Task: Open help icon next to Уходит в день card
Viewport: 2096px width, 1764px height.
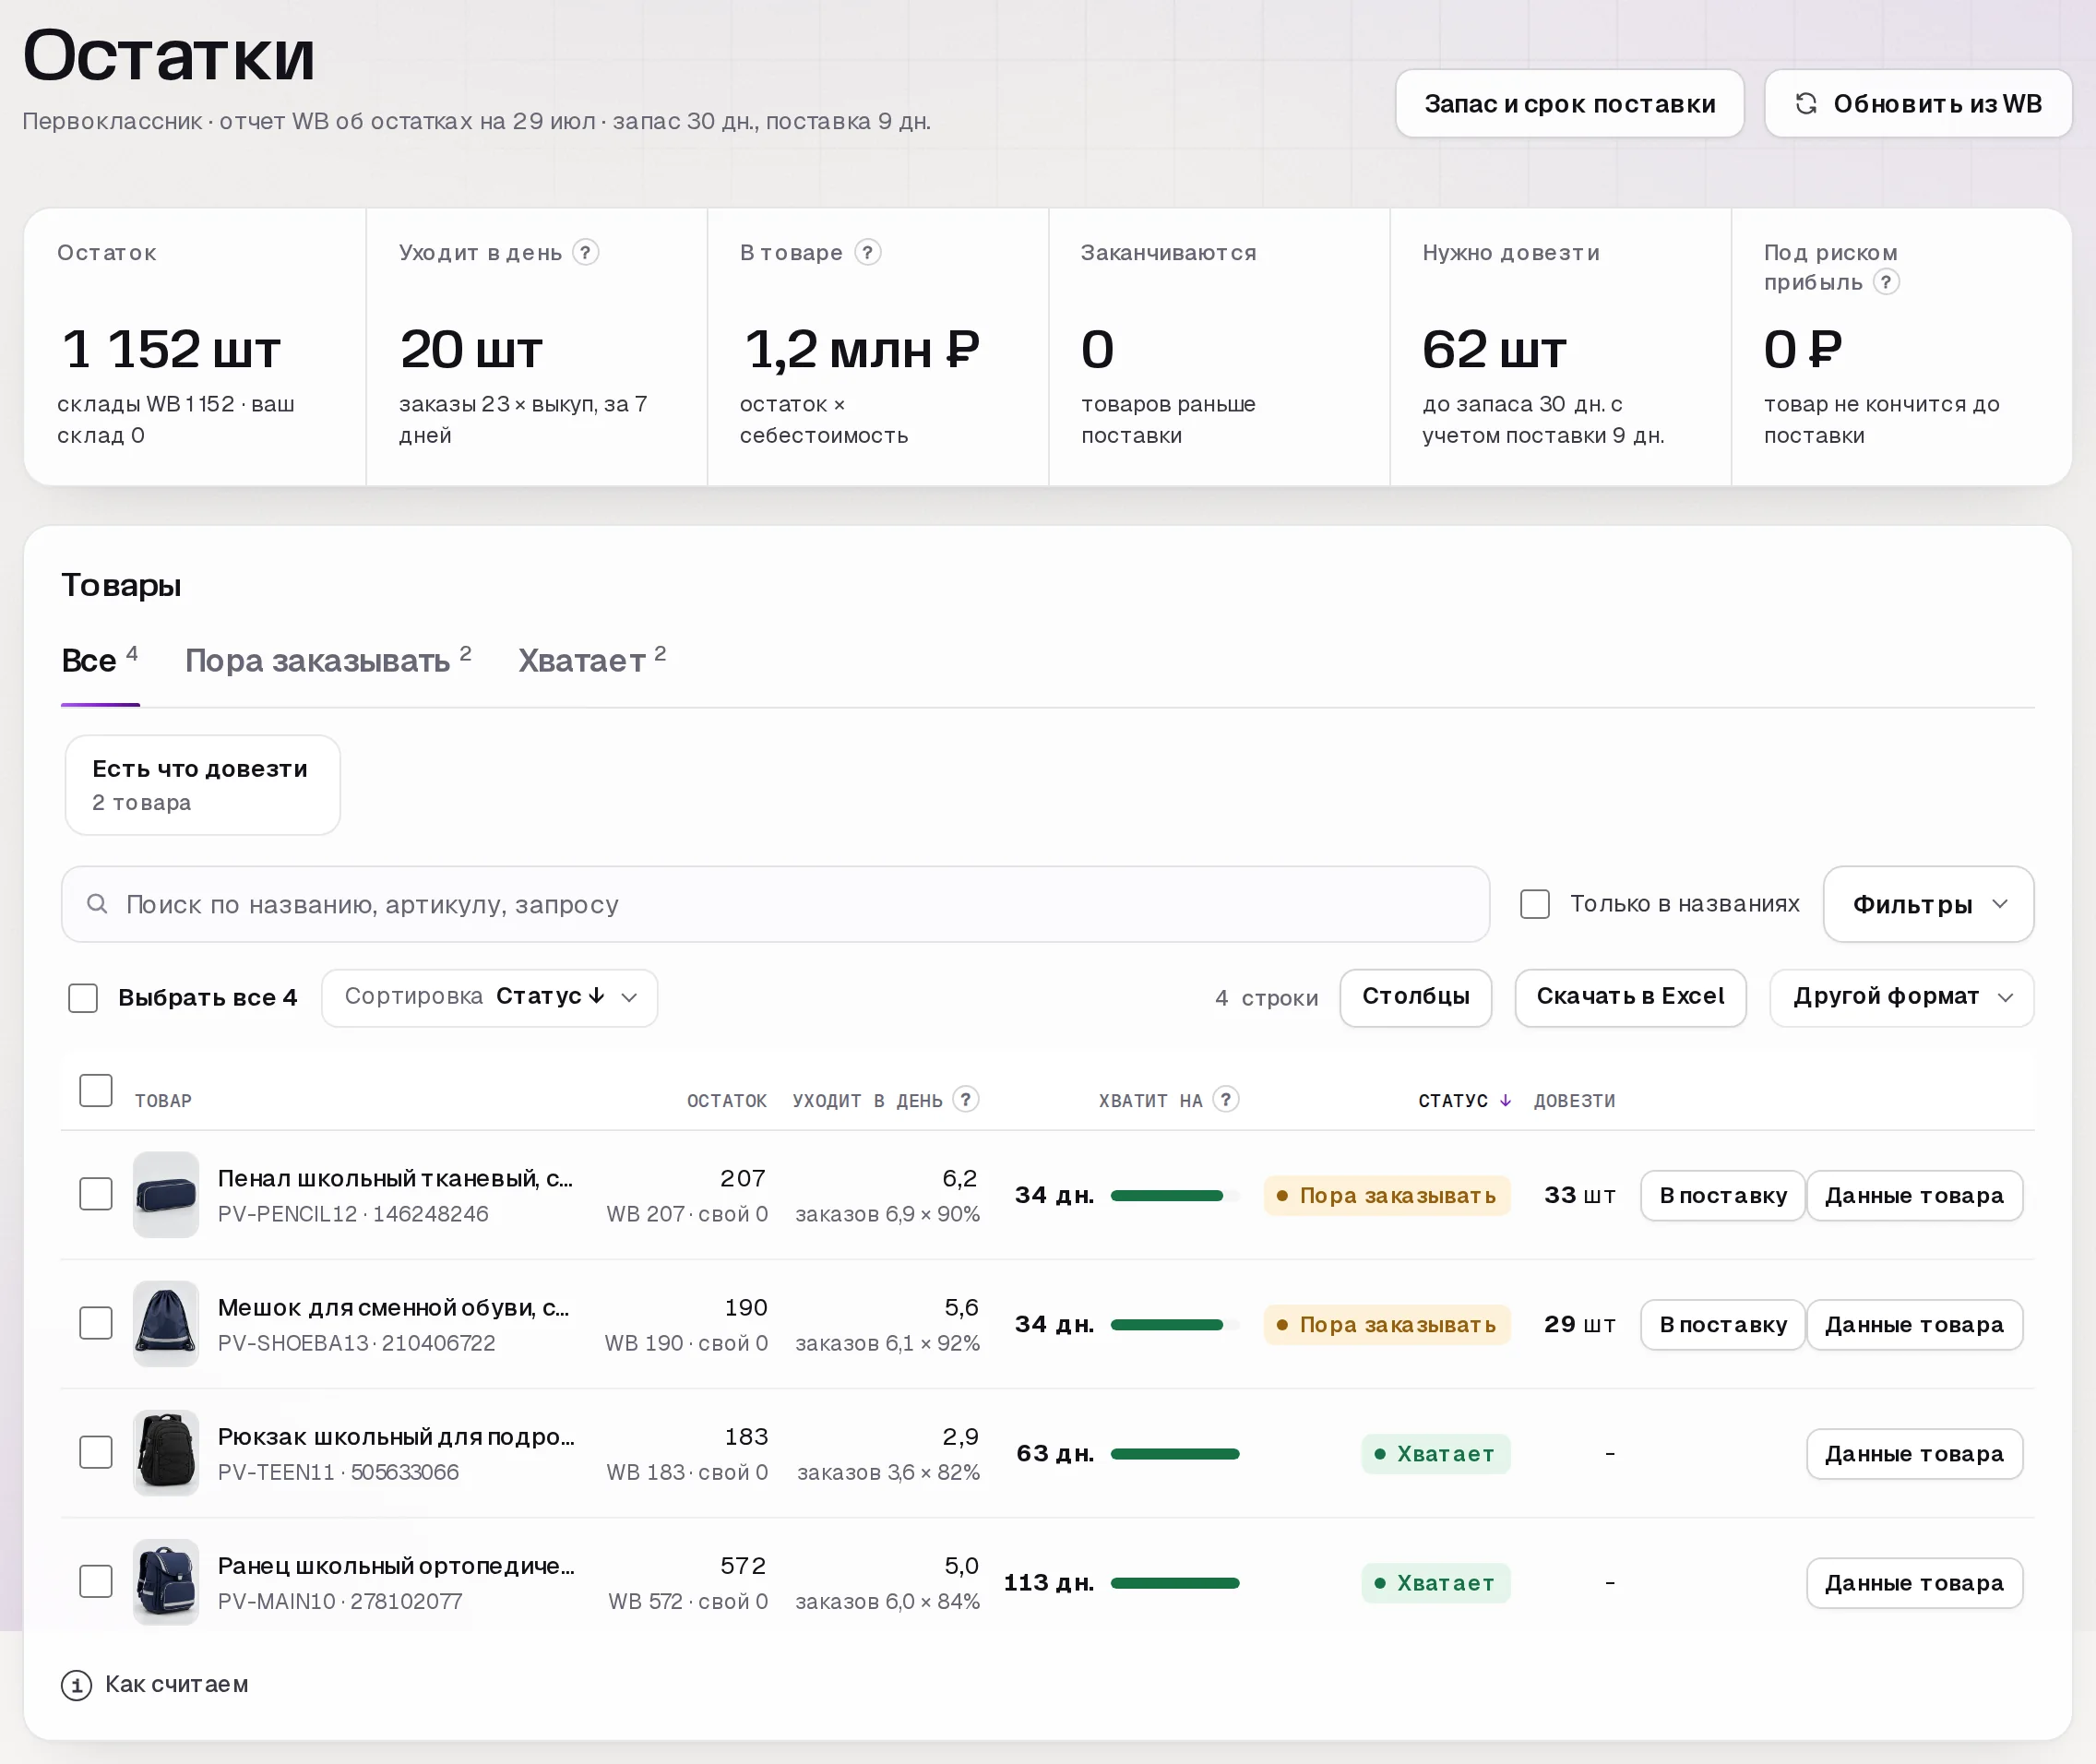Action: pyautogui.click(x=586, y=252)
